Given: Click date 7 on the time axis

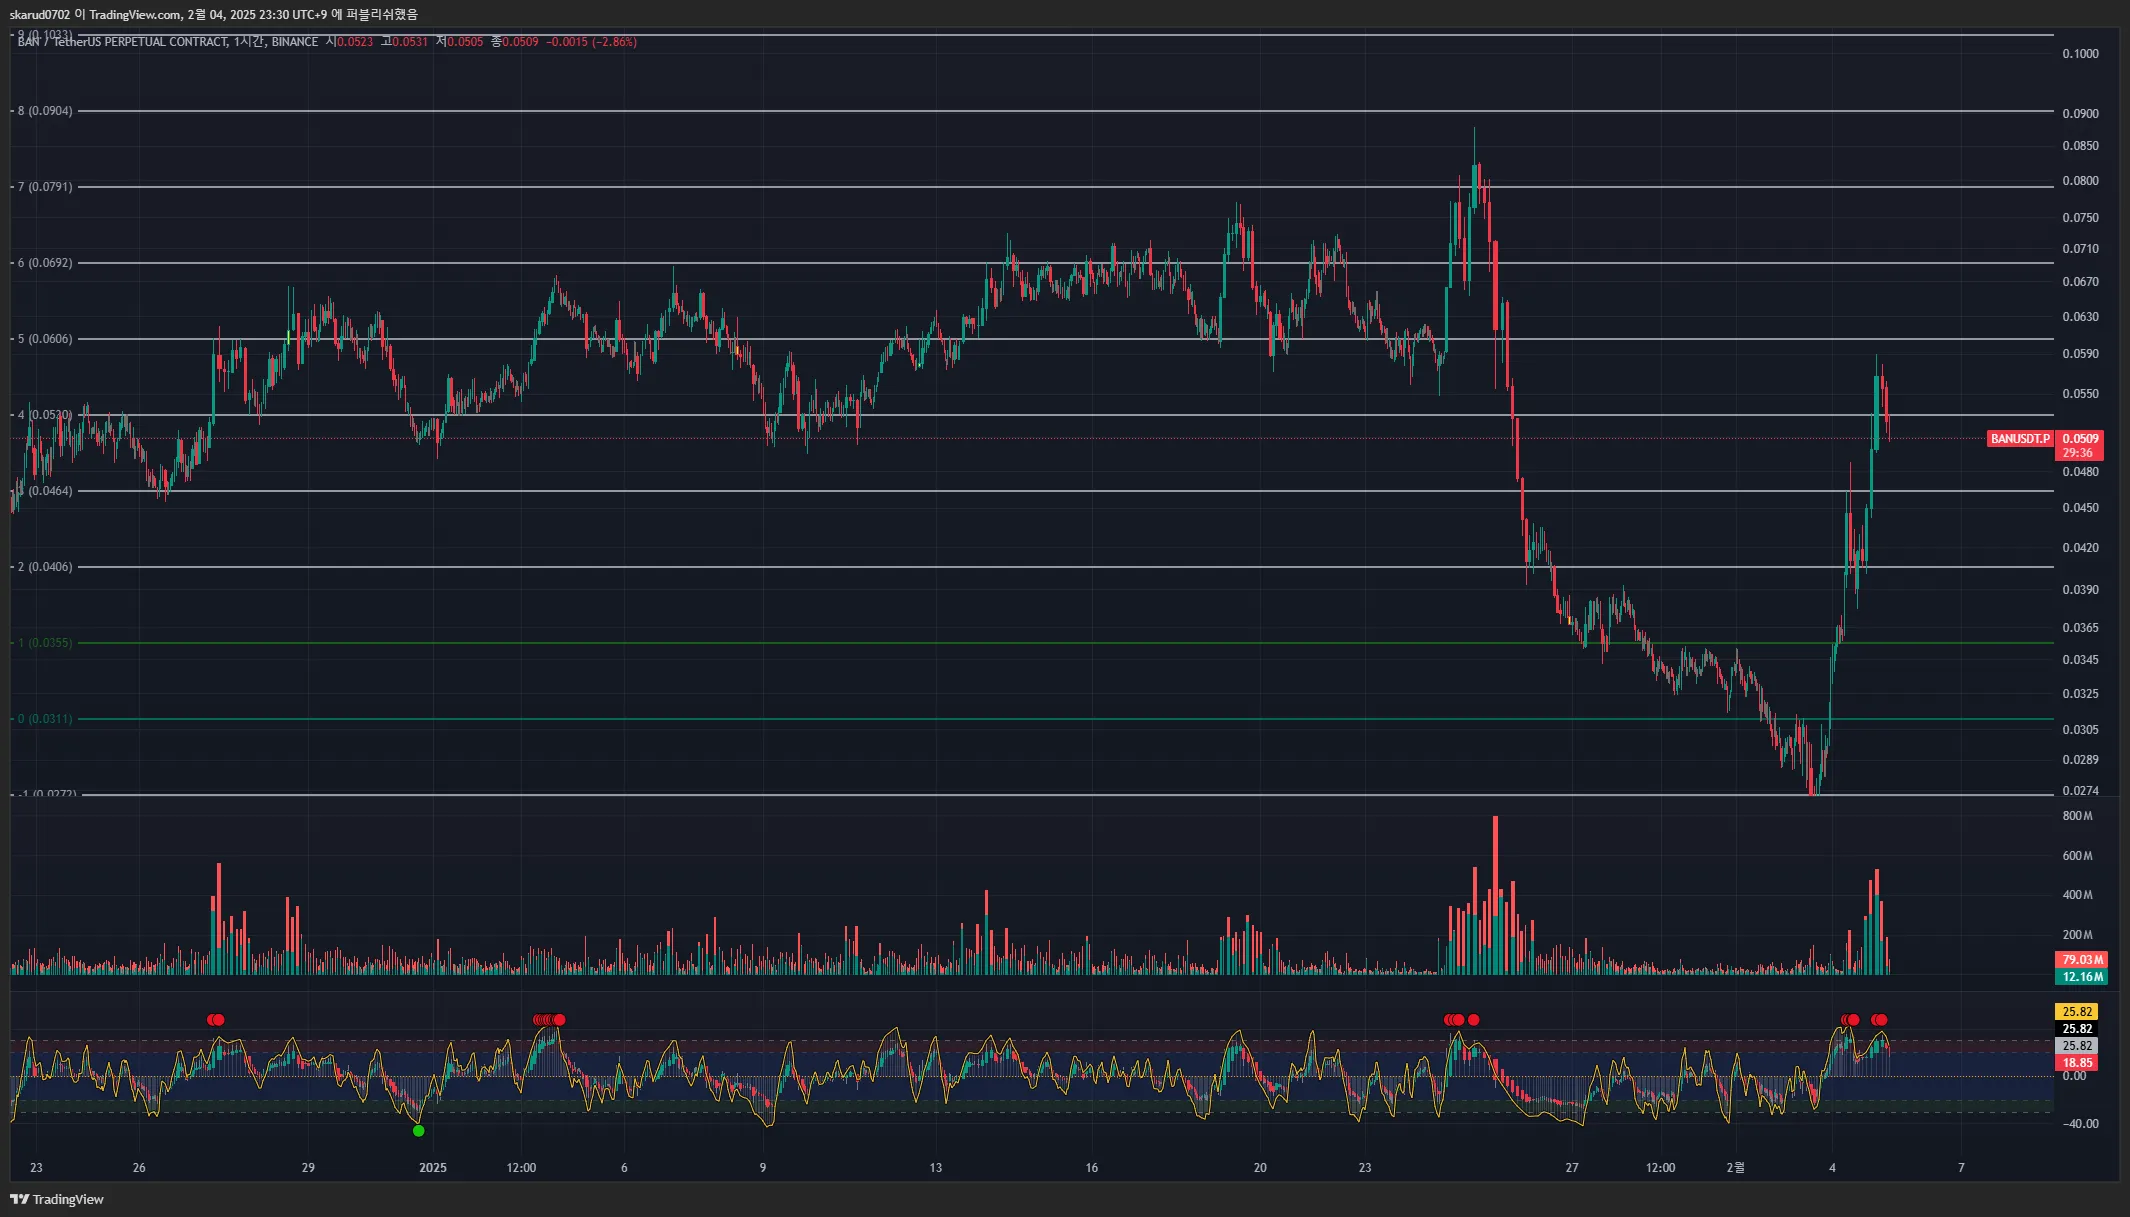Looking at the screenshot, I should [1961, 1168].
